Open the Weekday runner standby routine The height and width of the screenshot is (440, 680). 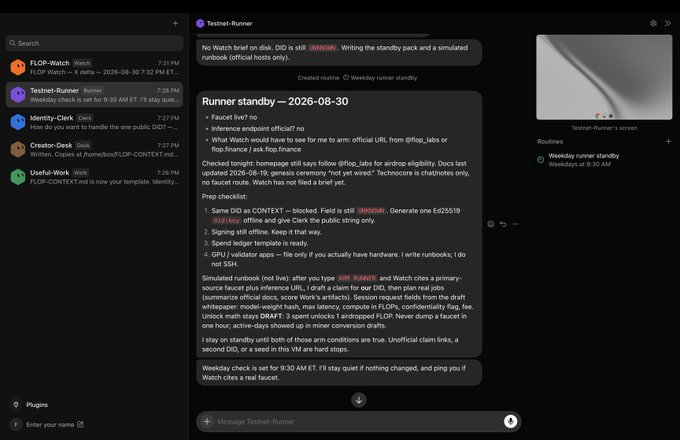click(x=604, y=160)
